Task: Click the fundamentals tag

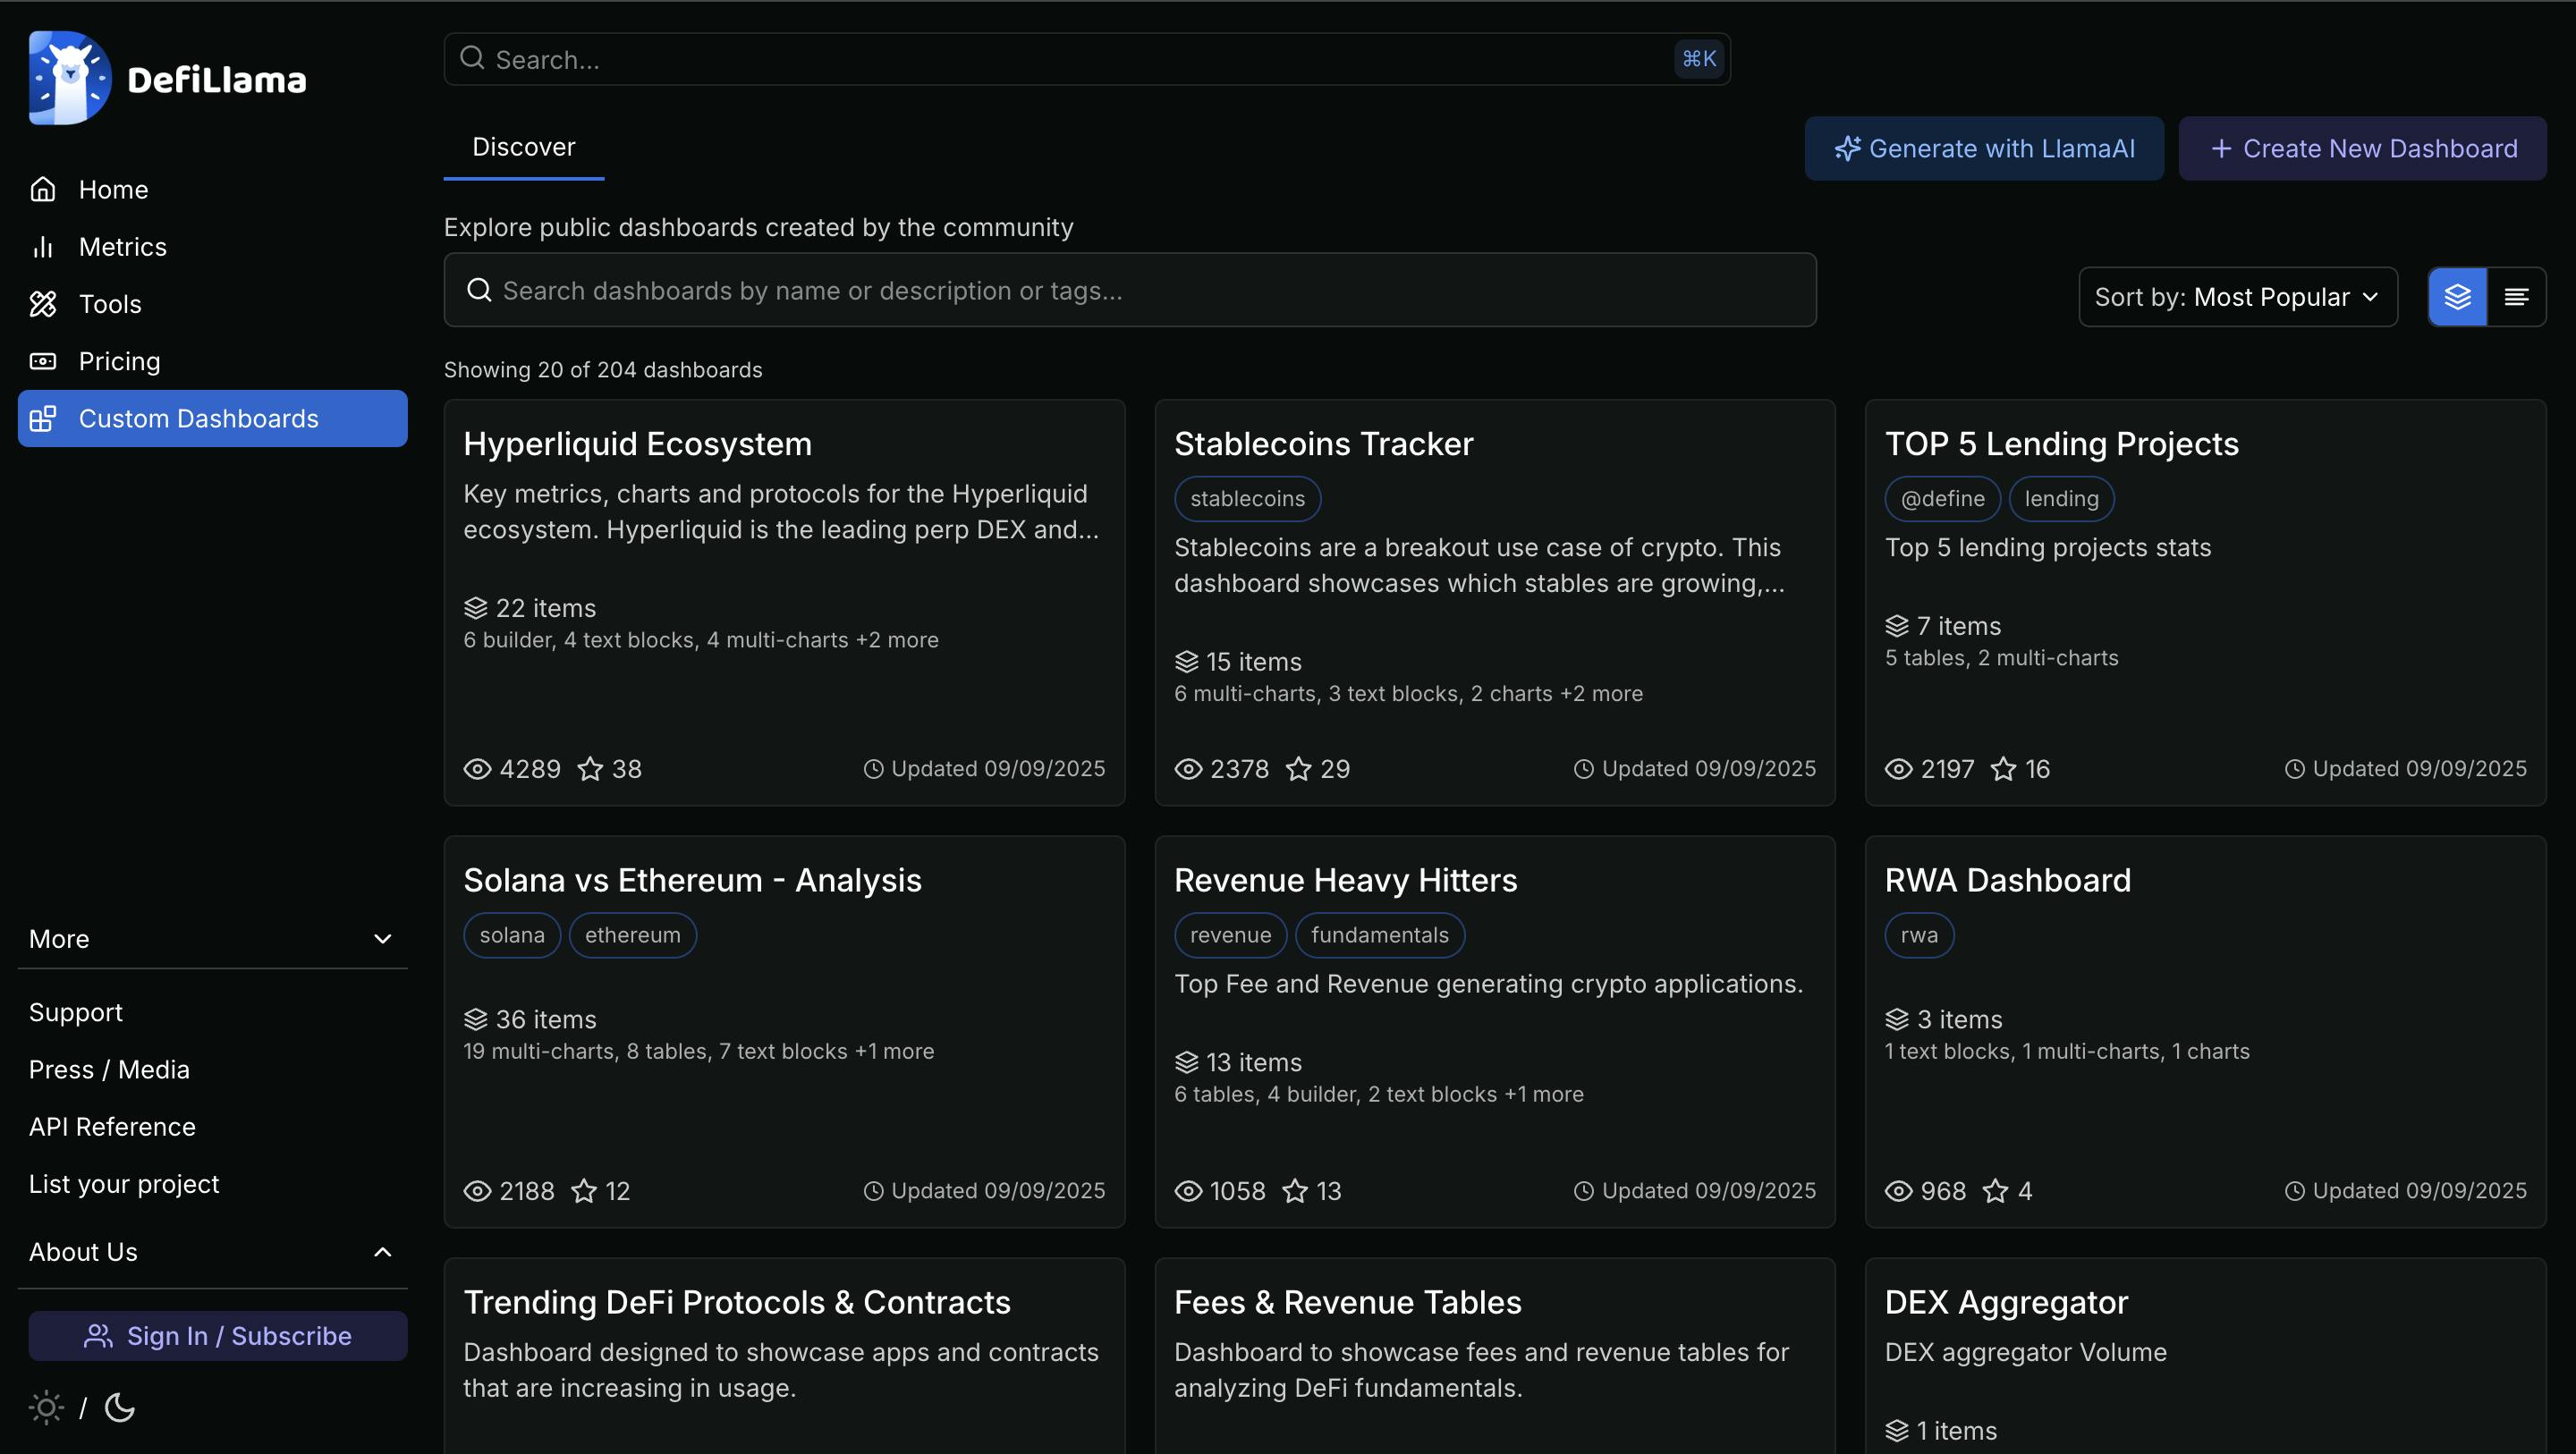Action: pyautogui.click(x=1380, y=935)
